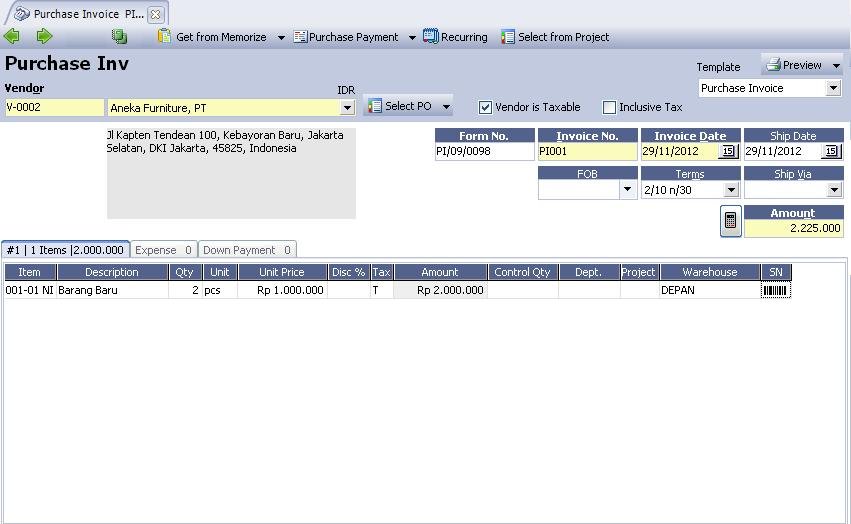Click the Purchase Payment label
Image resolution: width=851 pixels, height=524 pixels.
(x=353, y=37)
